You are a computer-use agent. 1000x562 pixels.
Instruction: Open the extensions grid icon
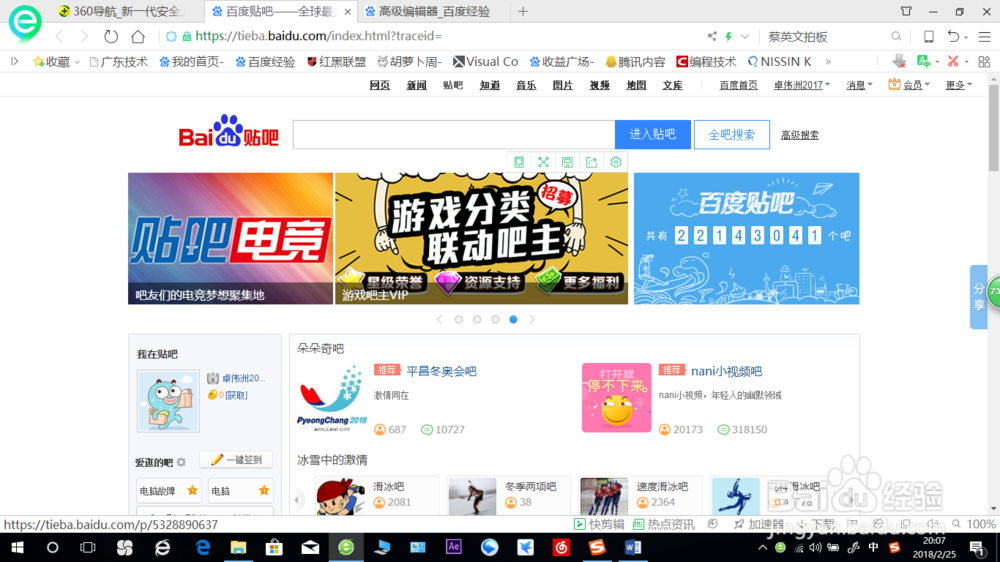(984, 61)
